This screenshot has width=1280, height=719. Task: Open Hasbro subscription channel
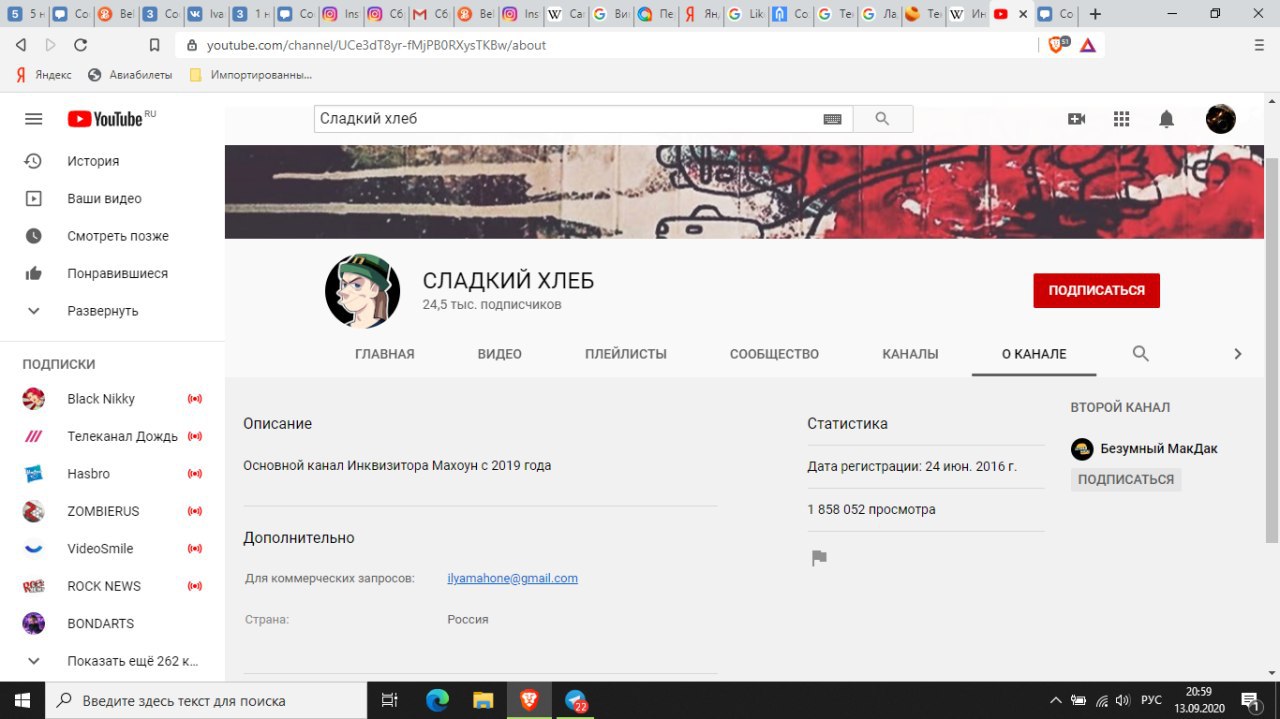[x=112, y=474]
